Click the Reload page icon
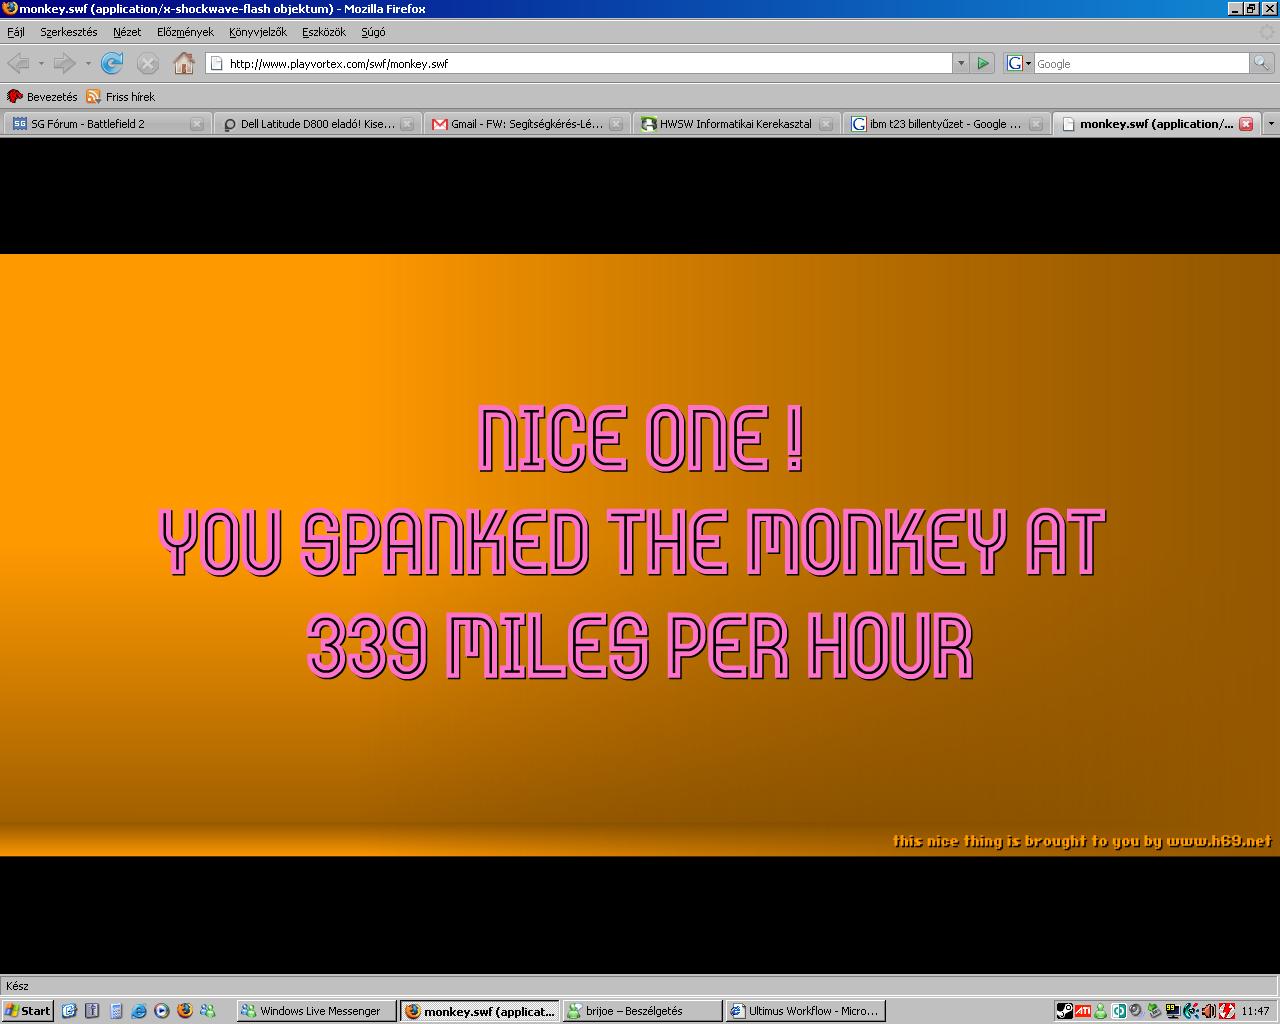This screenshot has width=1280, height=1024. point(112,63)
